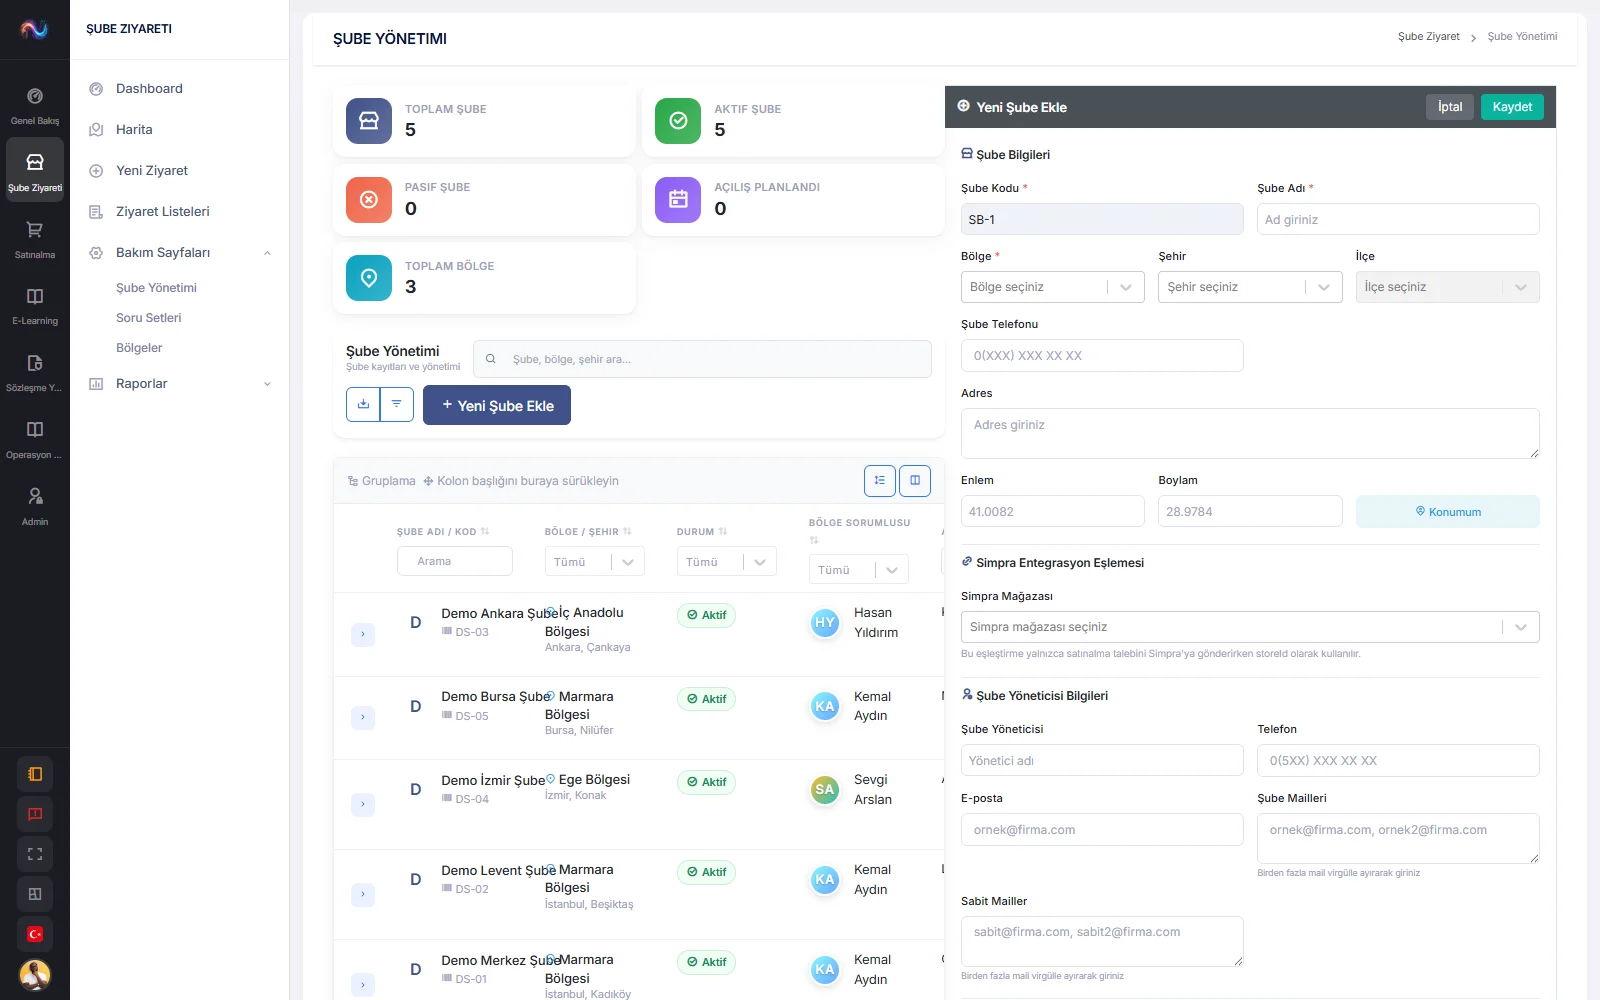Open Genel Bakış in the dark sidebar
Screen dimensions: 1600x1000
point(35,105)
